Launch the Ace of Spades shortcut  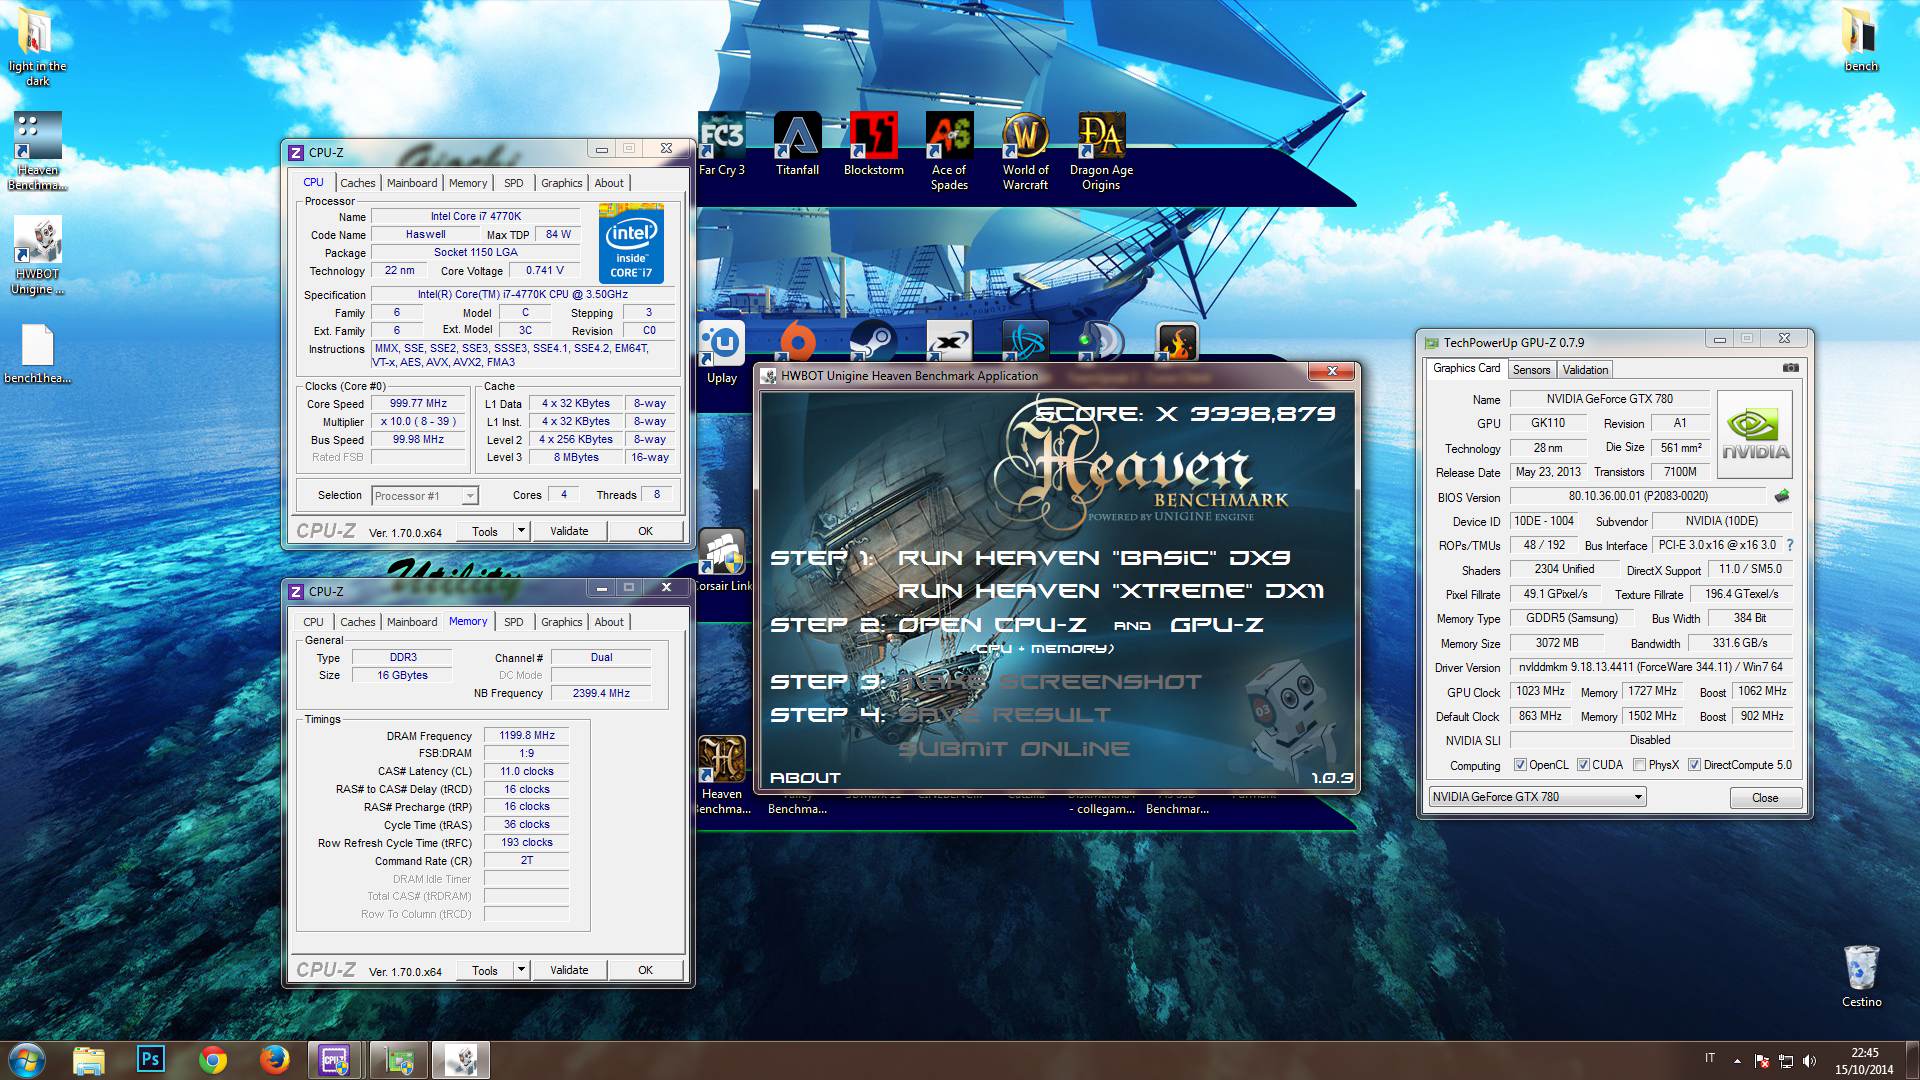[x=949, y=151]
